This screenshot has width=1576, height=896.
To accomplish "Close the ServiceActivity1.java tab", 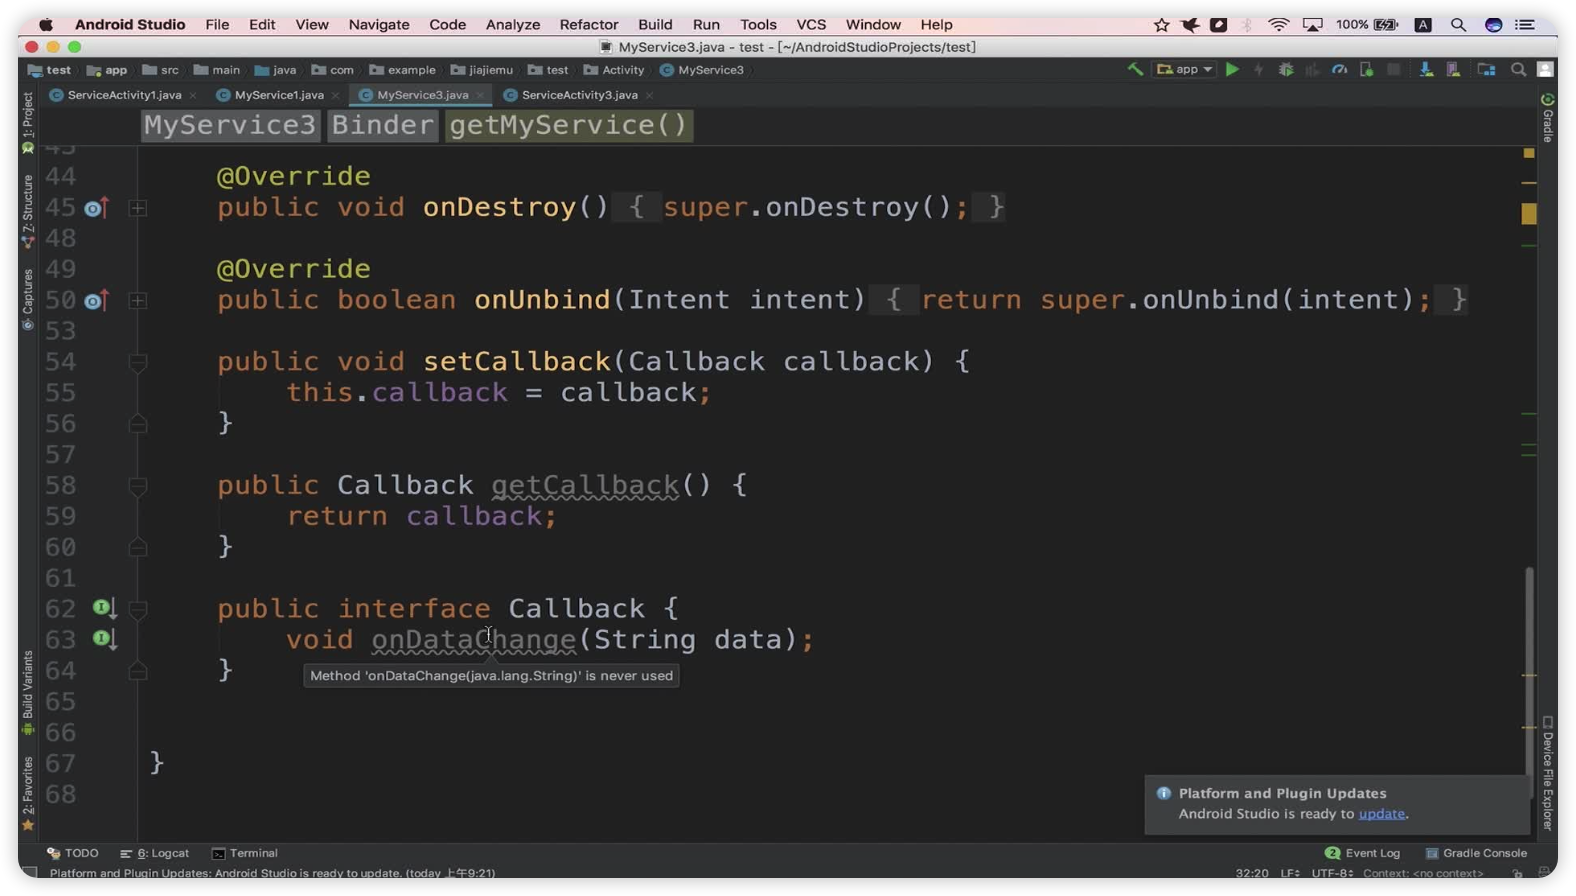I will tap(192, 95).
